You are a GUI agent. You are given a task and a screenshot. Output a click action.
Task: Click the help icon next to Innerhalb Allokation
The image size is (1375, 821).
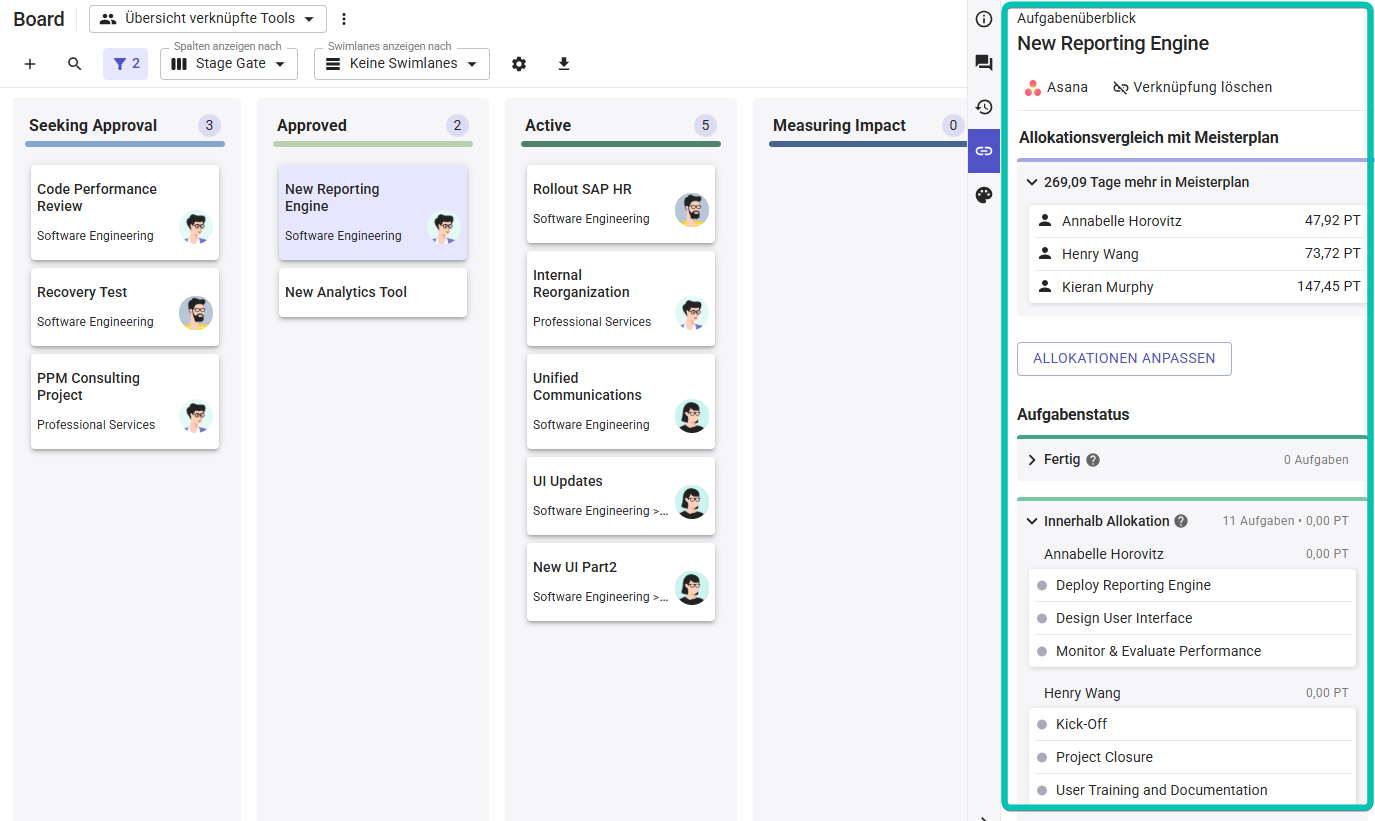pos(1181,520)
